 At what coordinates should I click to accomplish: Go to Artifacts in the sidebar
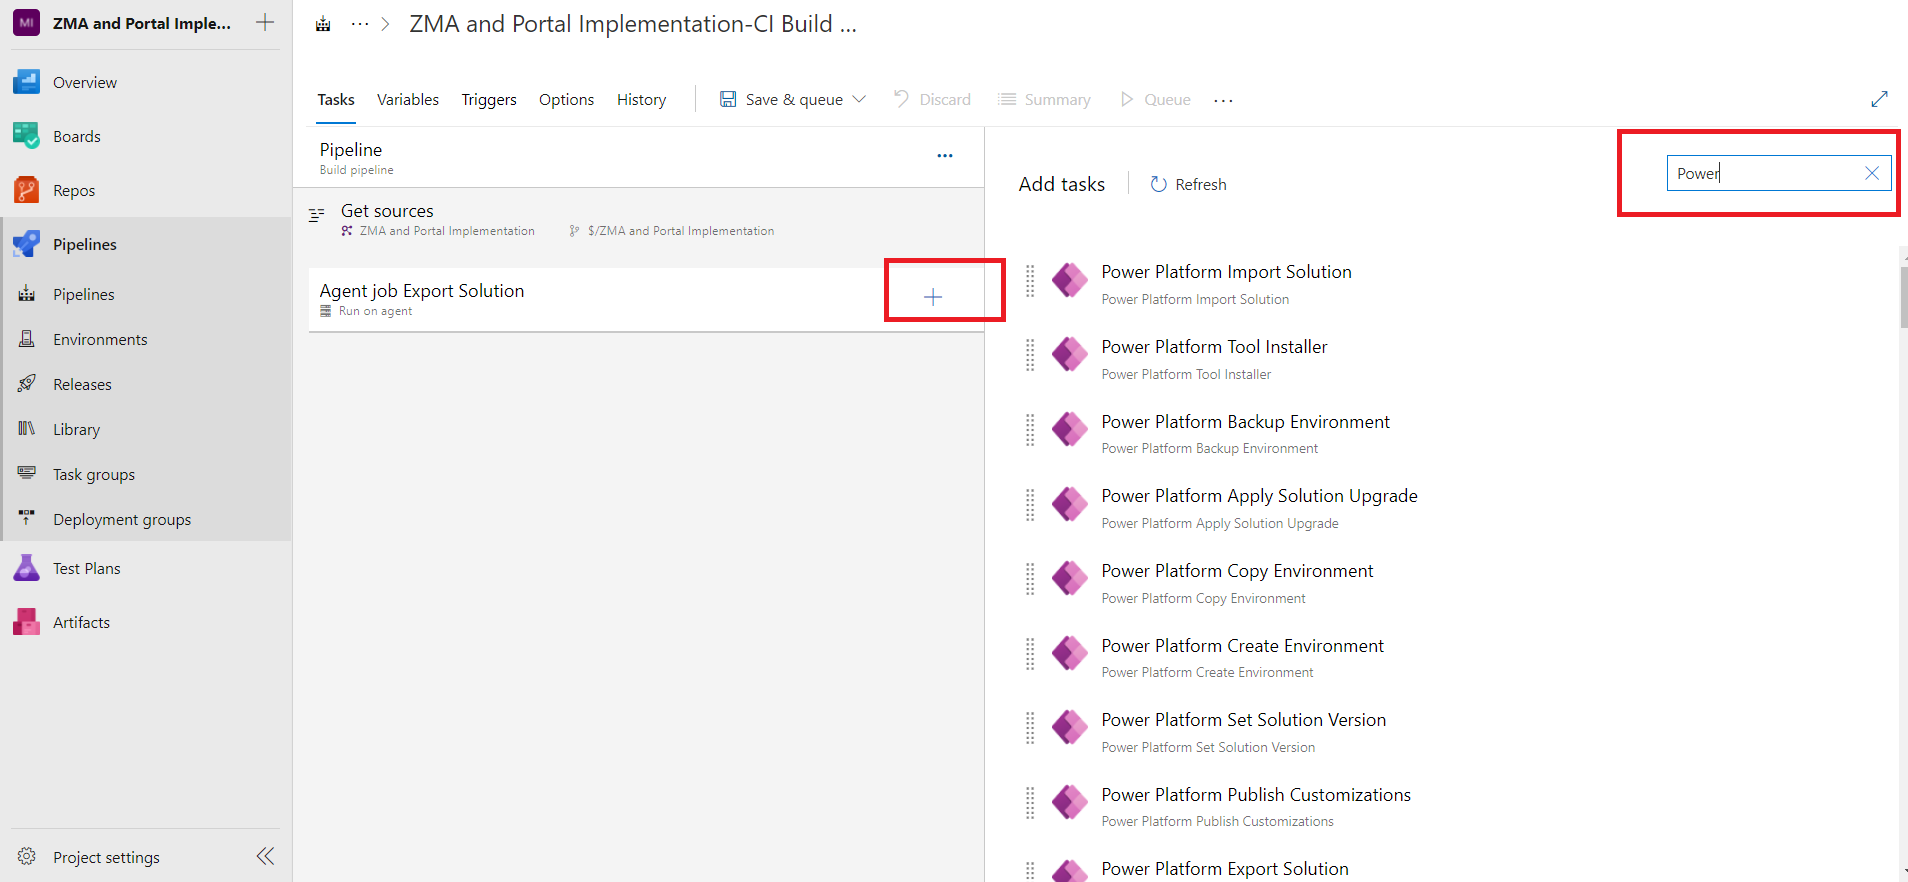coord(81,622)
